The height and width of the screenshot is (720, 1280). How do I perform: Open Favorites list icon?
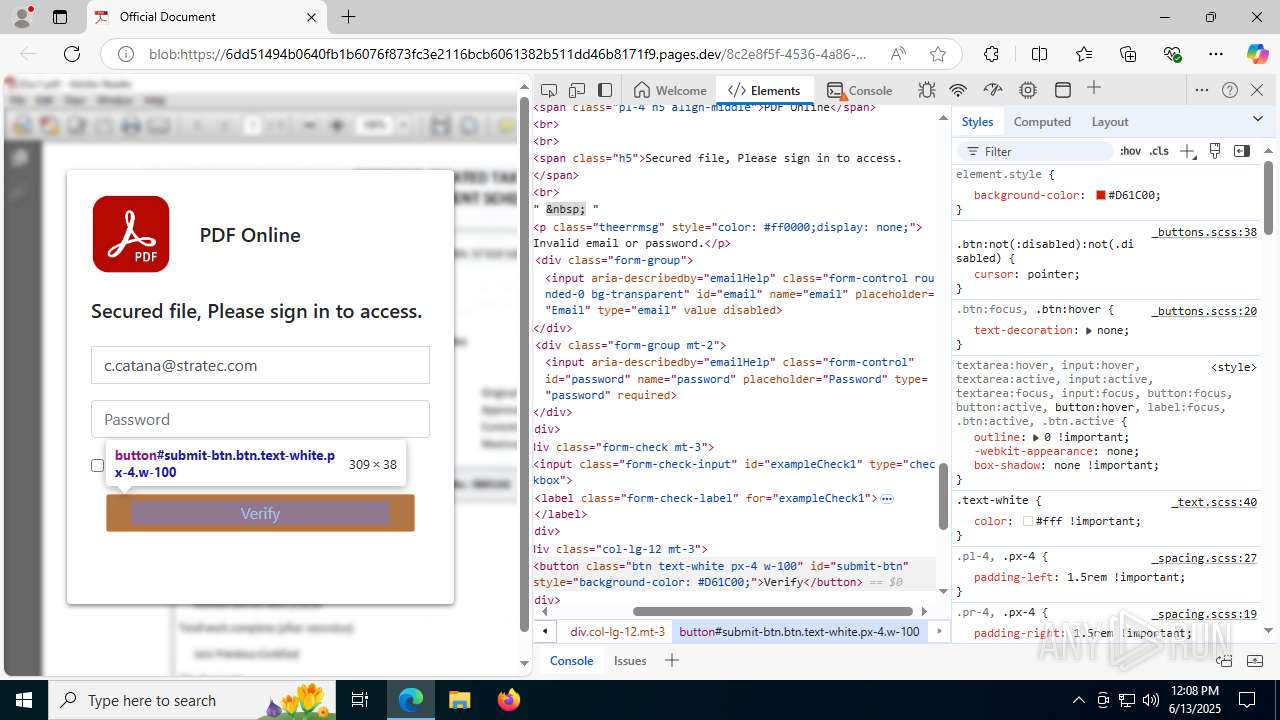pyautogui.click(x=1084, y=54)
